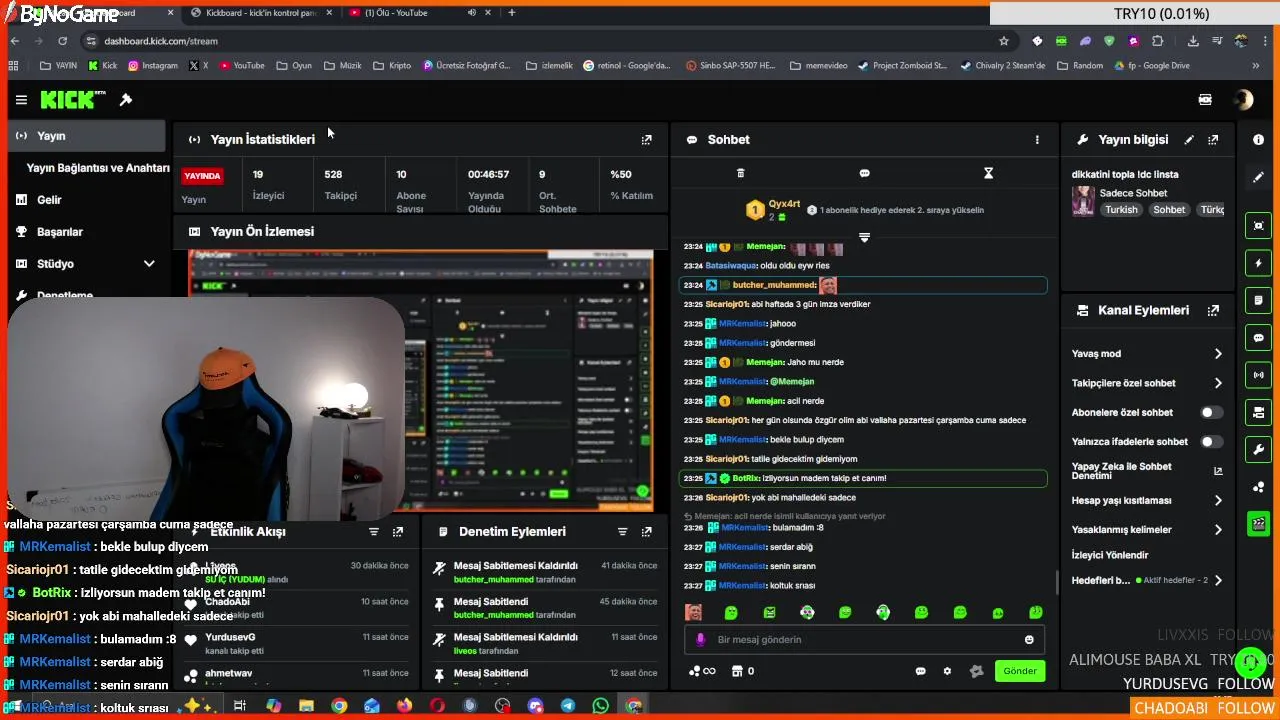Edit stream info with the Yayın bilgisi pencil
The width and height of the screenshot is (1280, 720).
point(1189,140)
